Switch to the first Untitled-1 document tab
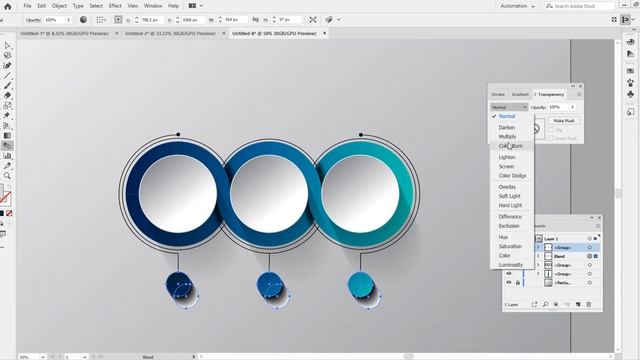 64,33
